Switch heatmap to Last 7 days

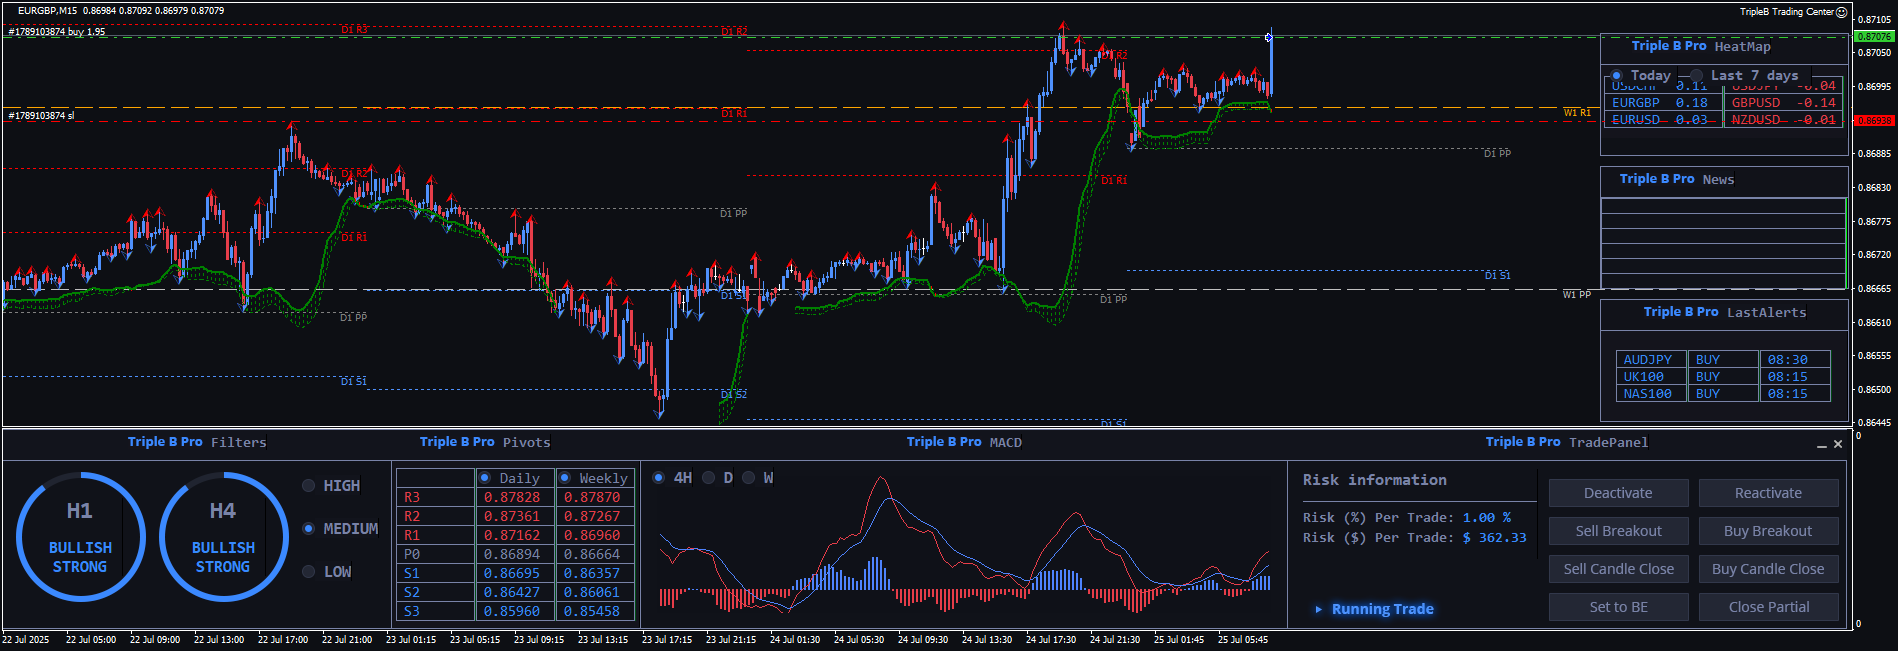click(x=1697, y=76)
